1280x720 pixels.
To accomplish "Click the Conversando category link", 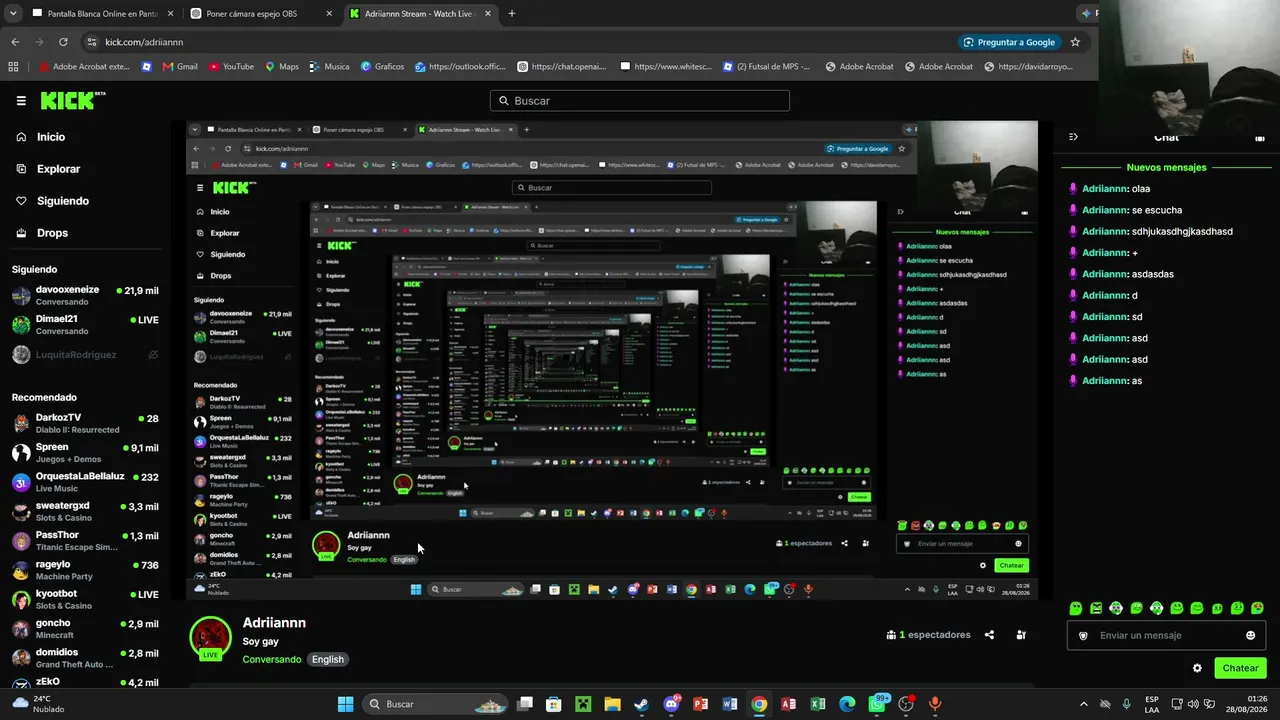I will (x=271, y=659).
